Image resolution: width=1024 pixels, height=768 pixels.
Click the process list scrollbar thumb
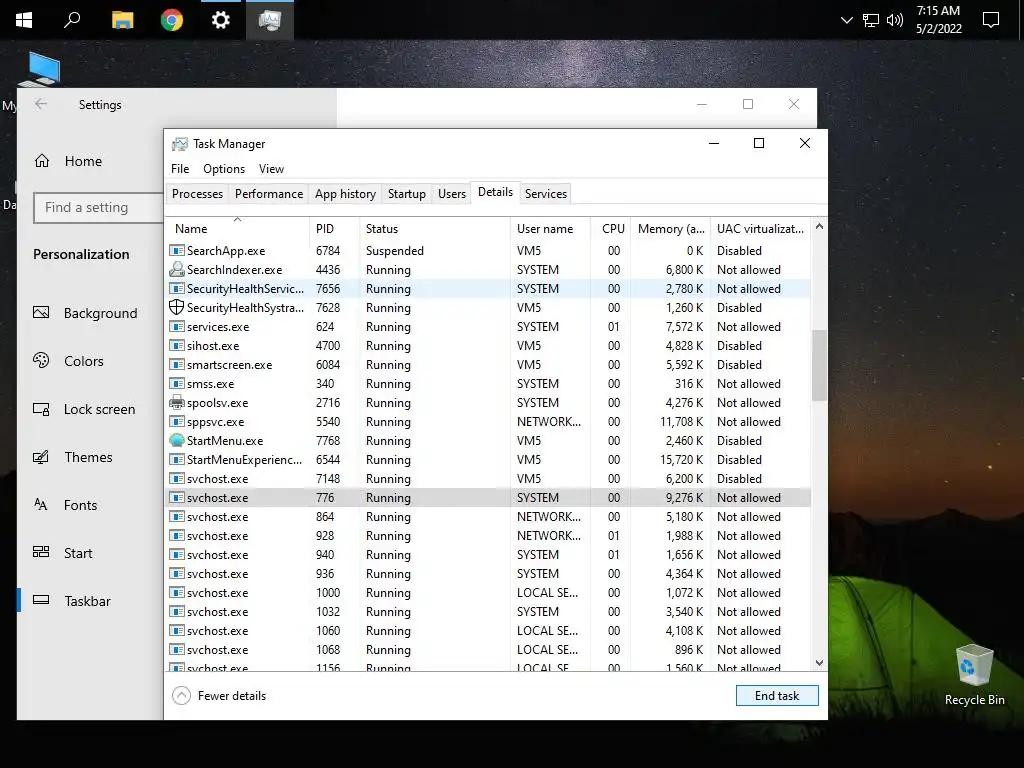coord(819,365)
